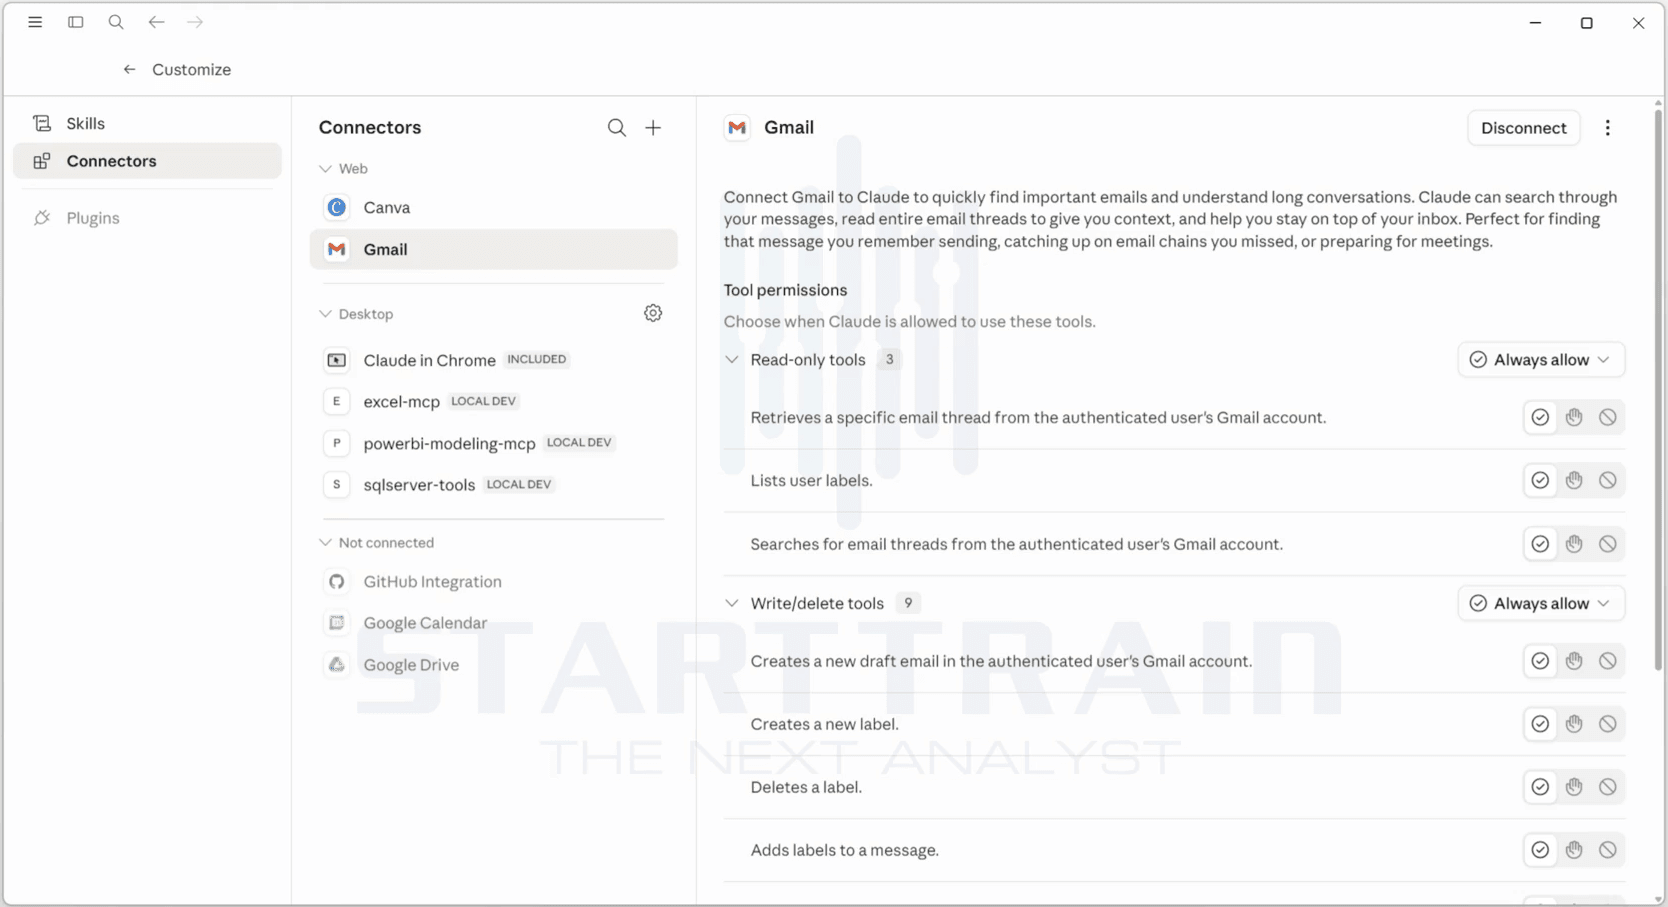Set 'Adds labels to a message' to needs approval
Viewport: 1668px width, 907px height.
1574,850
